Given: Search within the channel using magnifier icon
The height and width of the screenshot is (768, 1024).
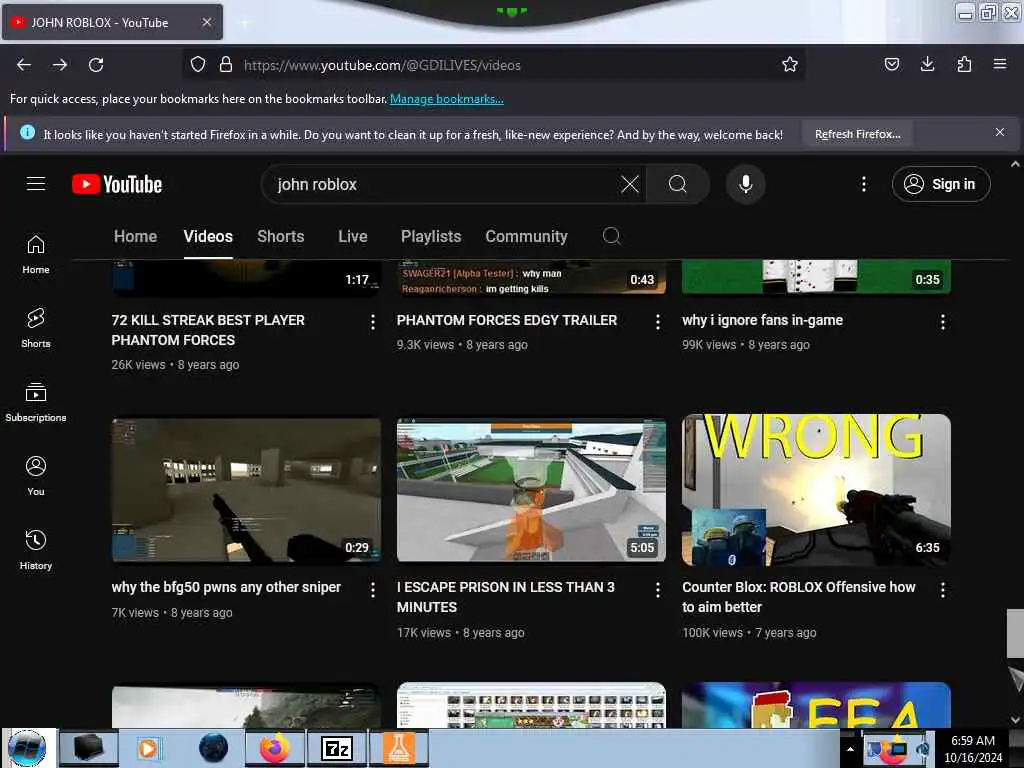Looking at the screenshot, I should point(611,236).
